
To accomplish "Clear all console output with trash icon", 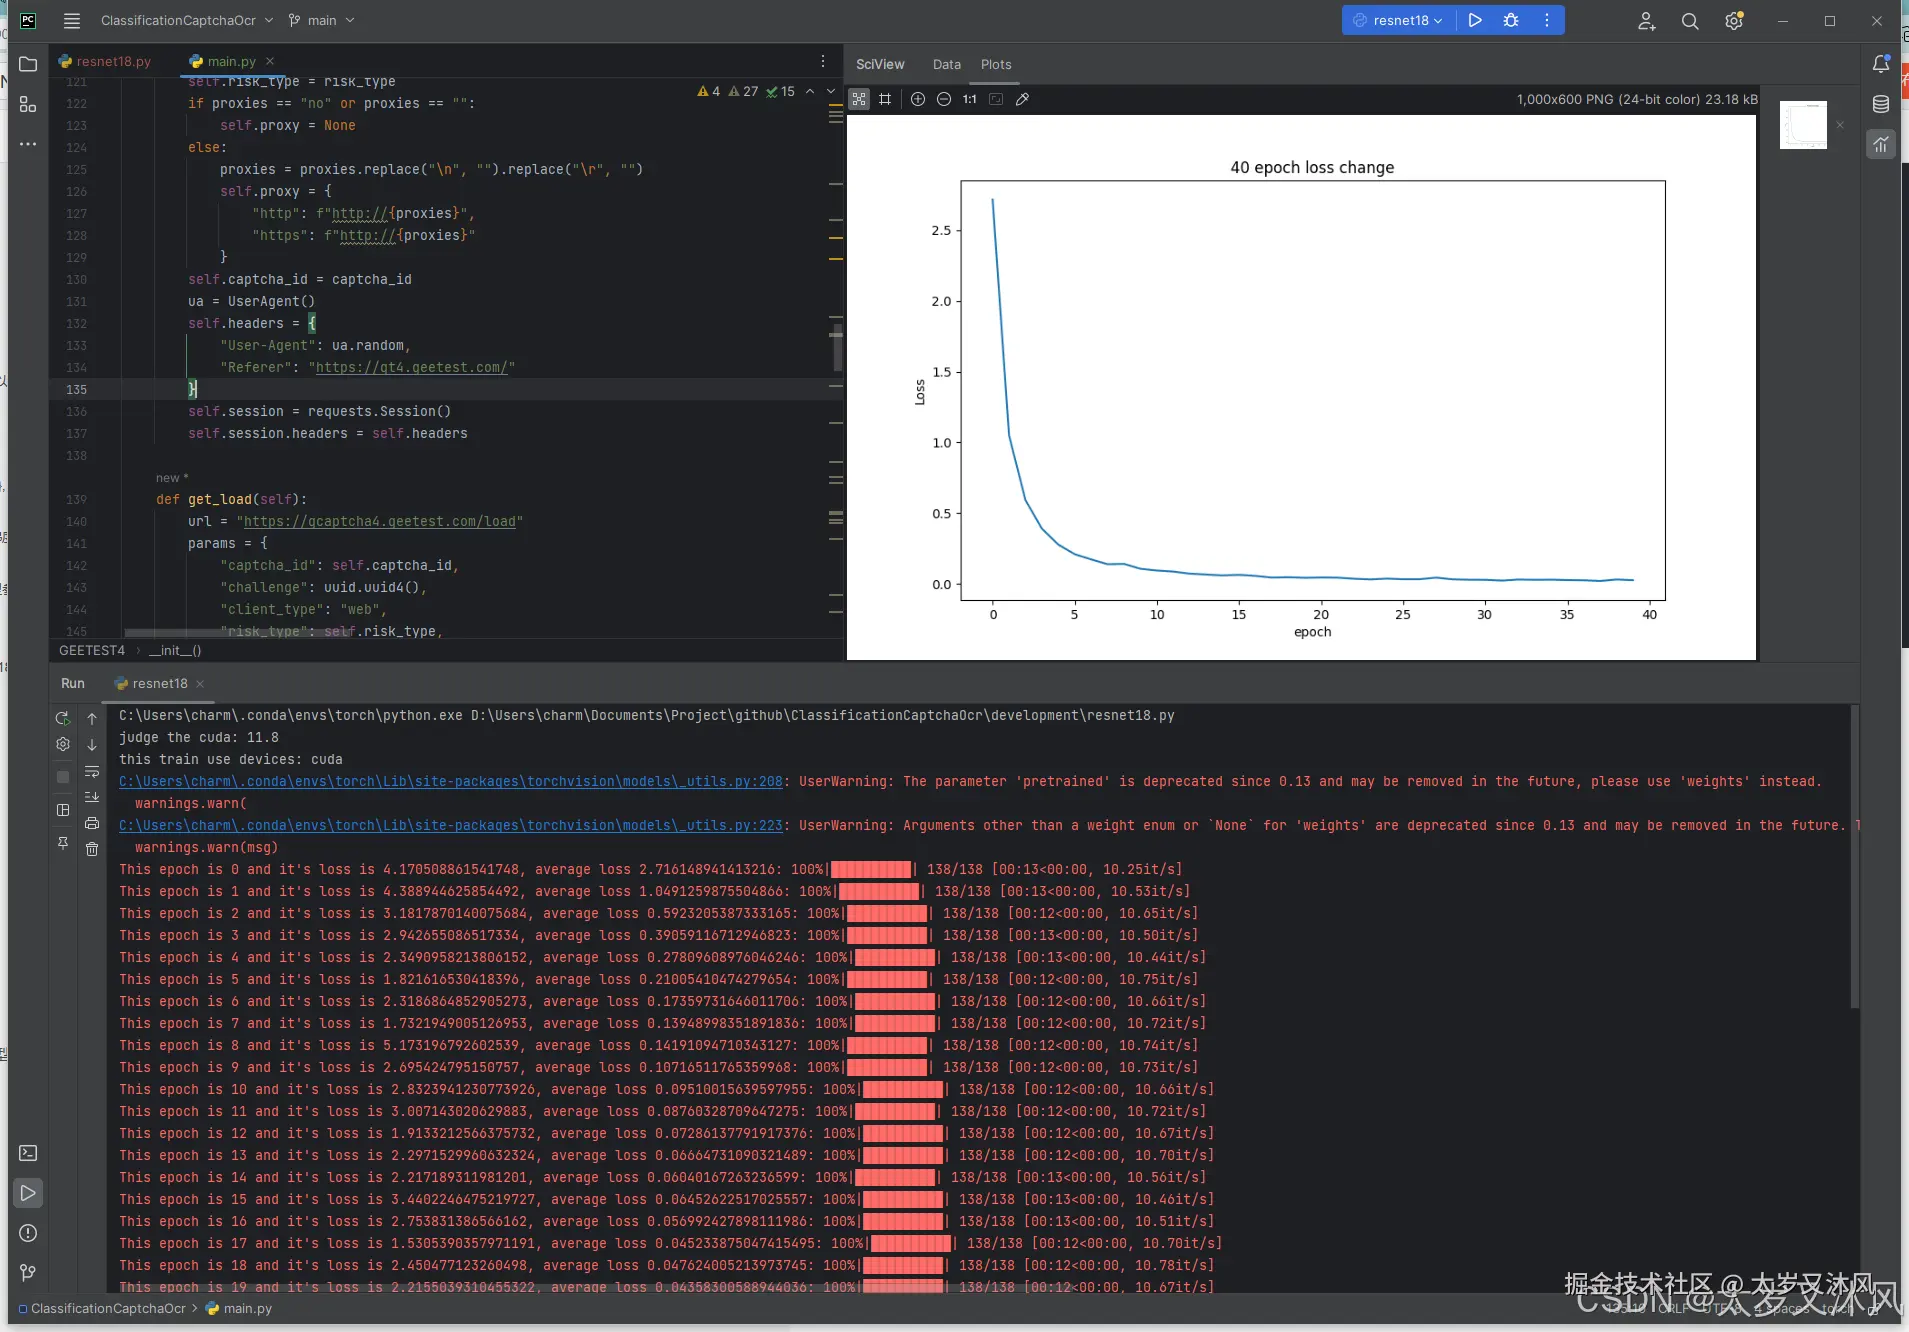I will (x=92, y=849).
